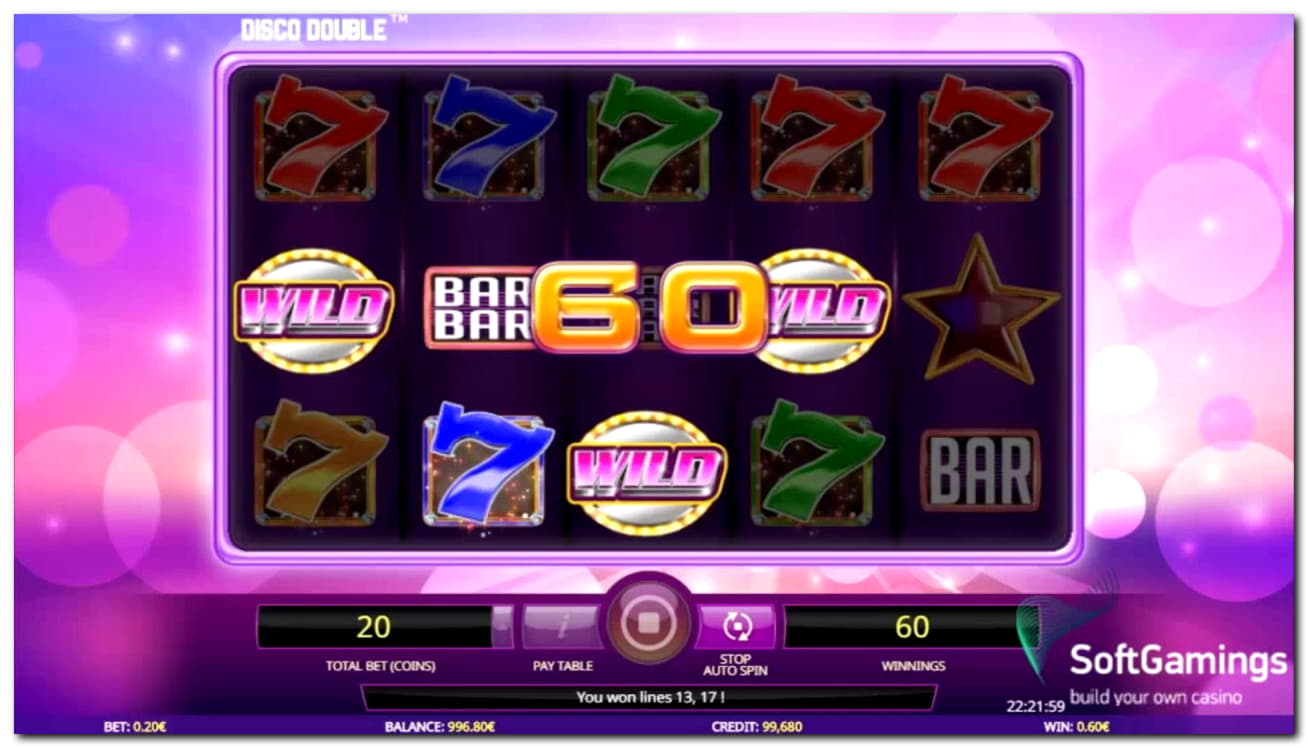Click the Stop Auto Spin button
1308x748 pixels.
736,627
